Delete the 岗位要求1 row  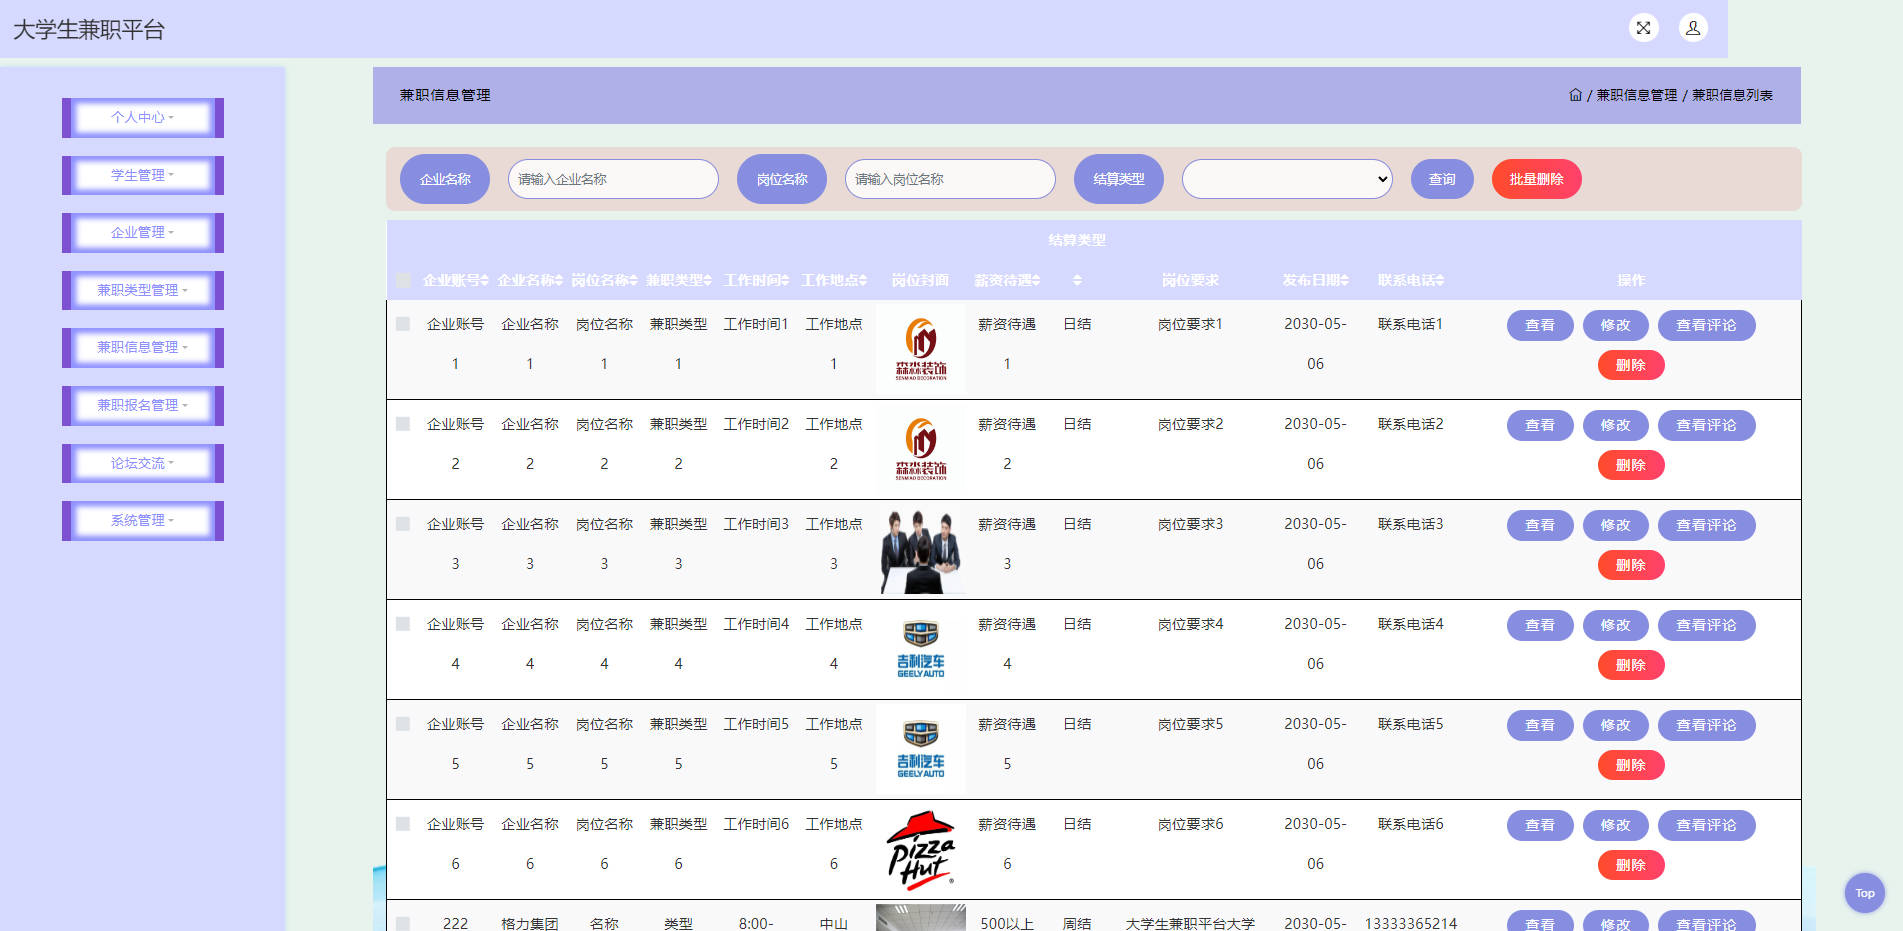[1630, 365]
